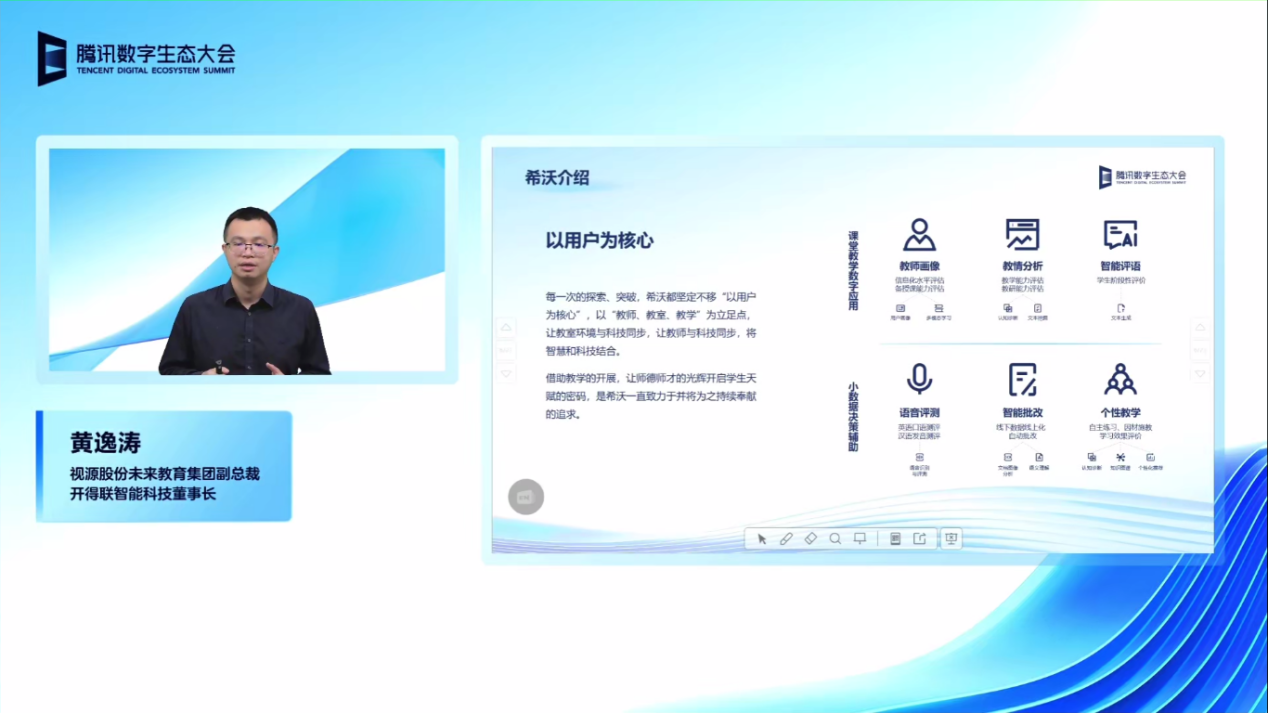Activate the magnifier search tool

point(835,539)
